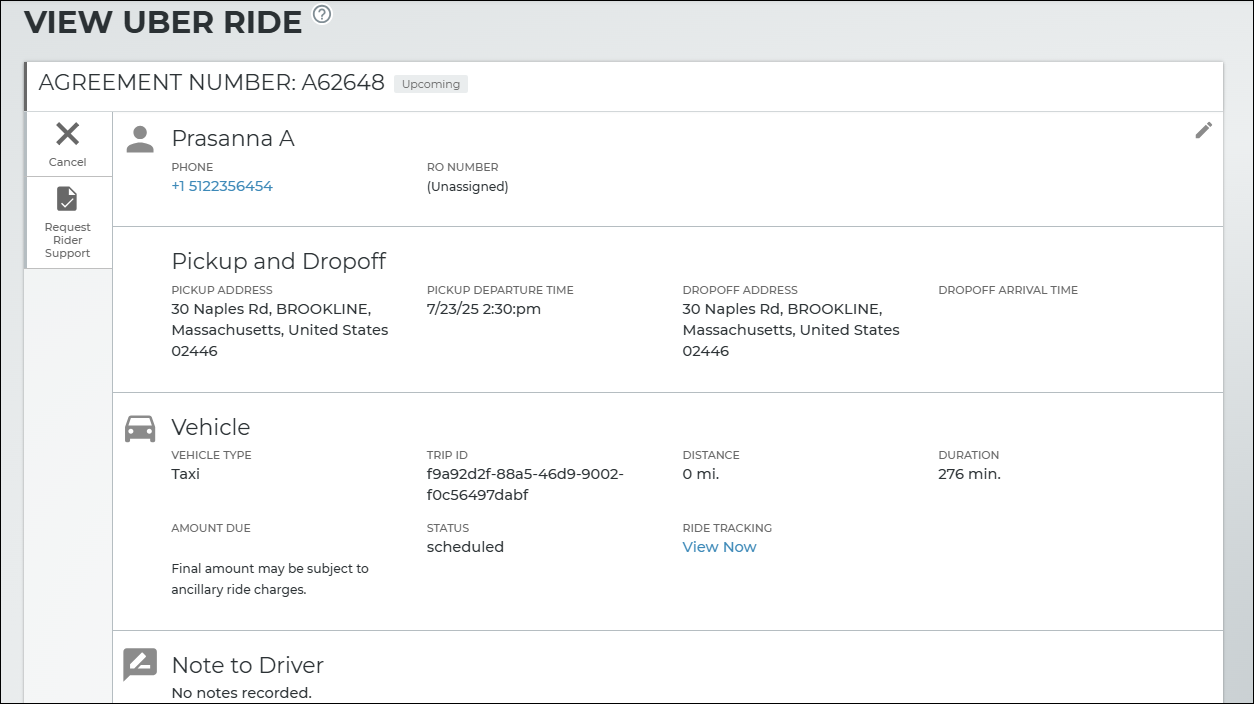The width and height of the screenshot is (1254, 704).
Task: Click the RO Number (Unassigned) value
Action: click(467, 186)
